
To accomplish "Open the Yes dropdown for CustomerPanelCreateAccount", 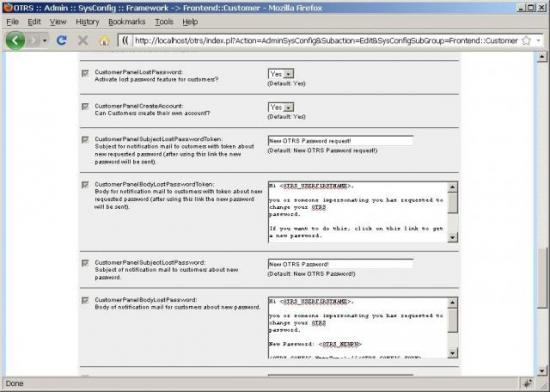I will [281, 107].
